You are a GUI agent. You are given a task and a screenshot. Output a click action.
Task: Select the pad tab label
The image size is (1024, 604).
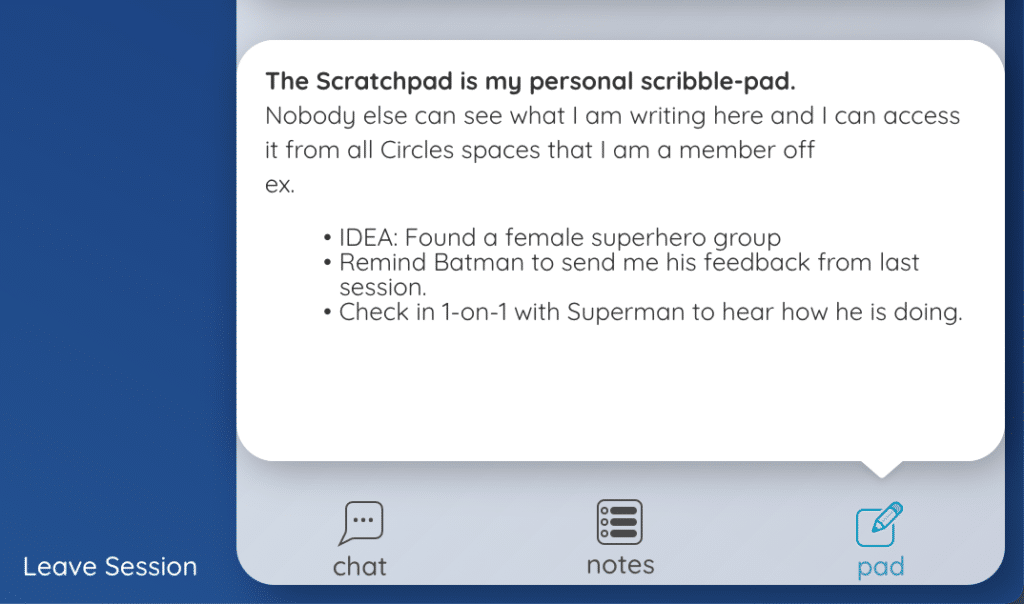click(x=880, y=567)
